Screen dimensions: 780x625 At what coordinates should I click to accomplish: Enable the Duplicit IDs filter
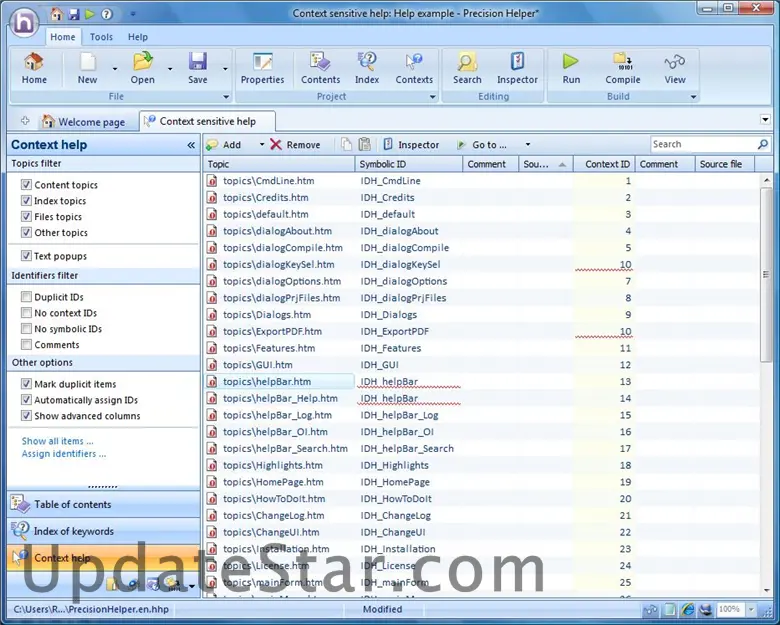tap(26, 297)
